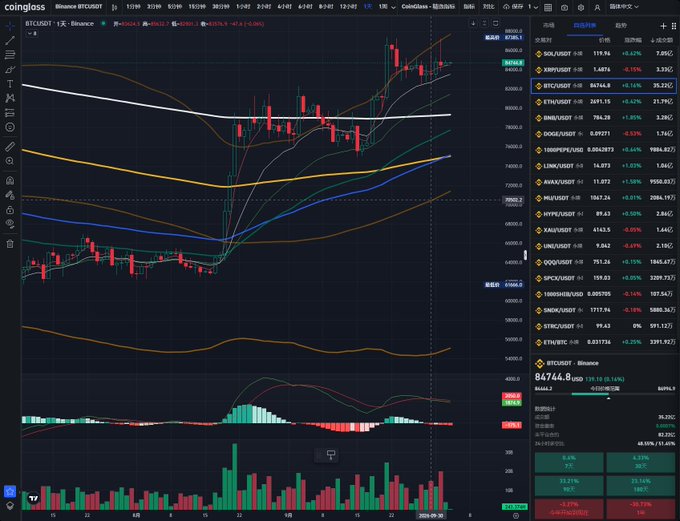This screenshot has height=521, width=680.
Task: Switch to the 1周 timeframe
Action: pyautogui.click(x=382, y=7)
